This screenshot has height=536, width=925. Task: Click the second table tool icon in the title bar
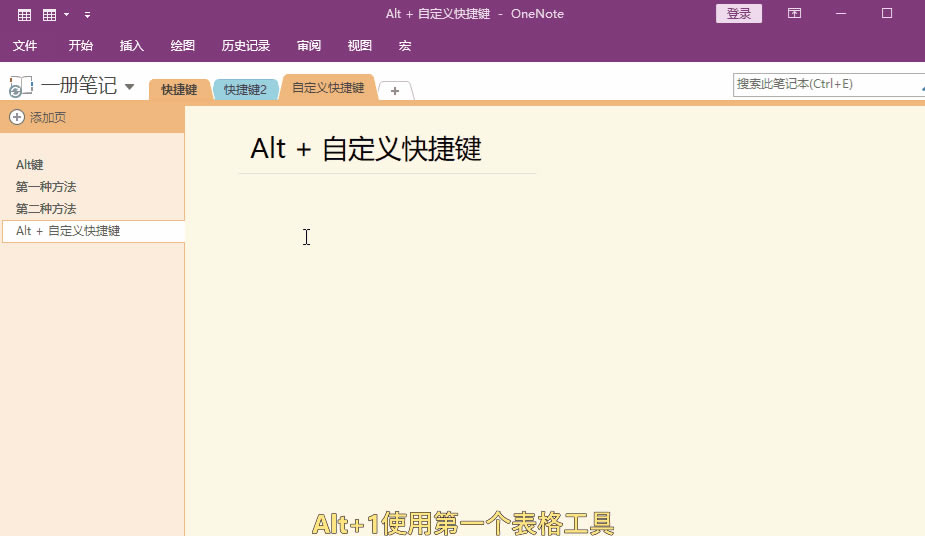point(49,14)
